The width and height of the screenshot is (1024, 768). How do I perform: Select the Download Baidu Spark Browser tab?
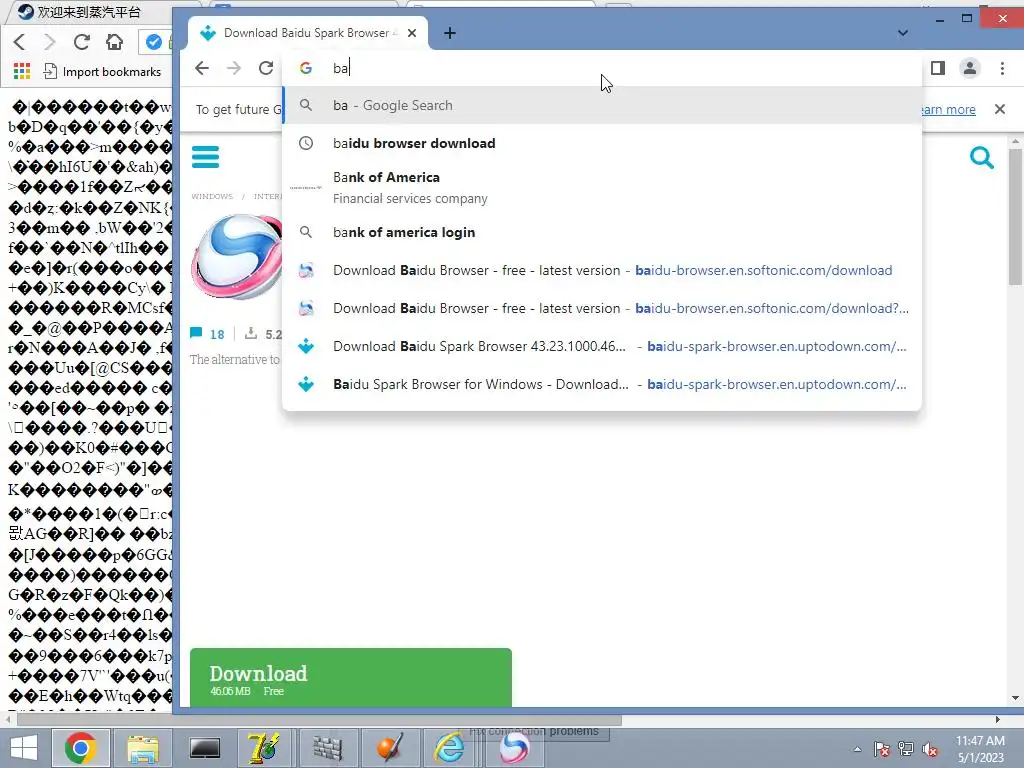(x=307, y=33)
